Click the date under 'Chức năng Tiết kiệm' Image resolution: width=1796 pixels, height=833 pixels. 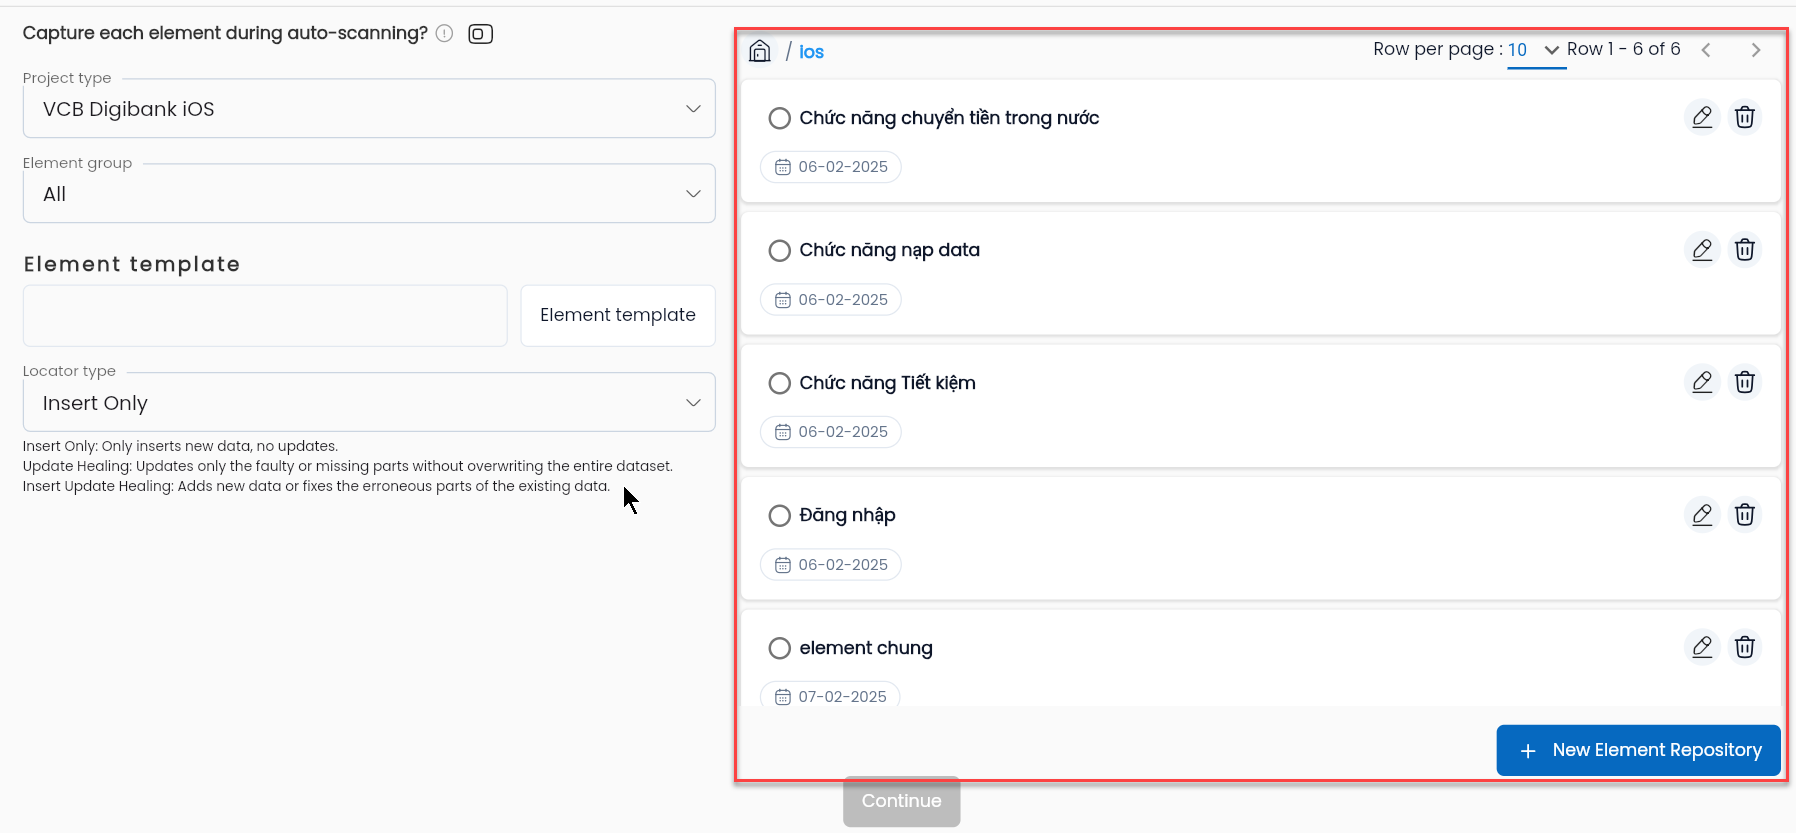click(831, 432)
